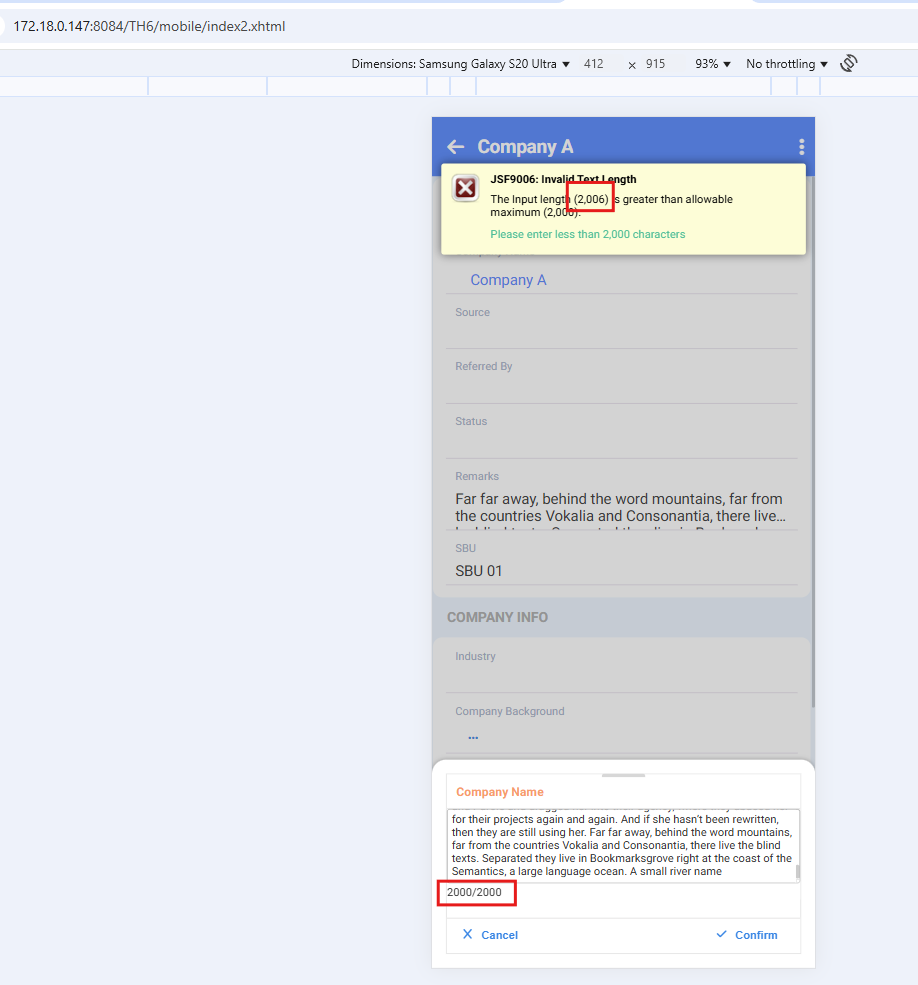Click the Confirm button in dialog
The image size is (918, 985).
click(746, 935)
